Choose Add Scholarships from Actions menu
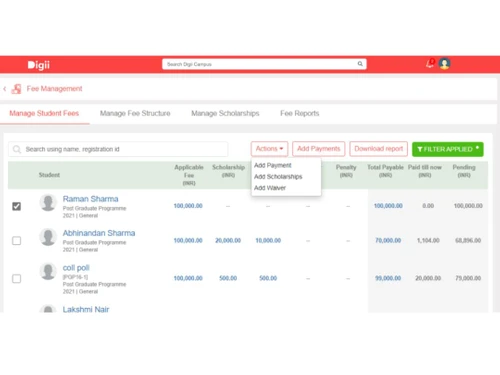This screenshot has width=500, height=375. (278, 177)
